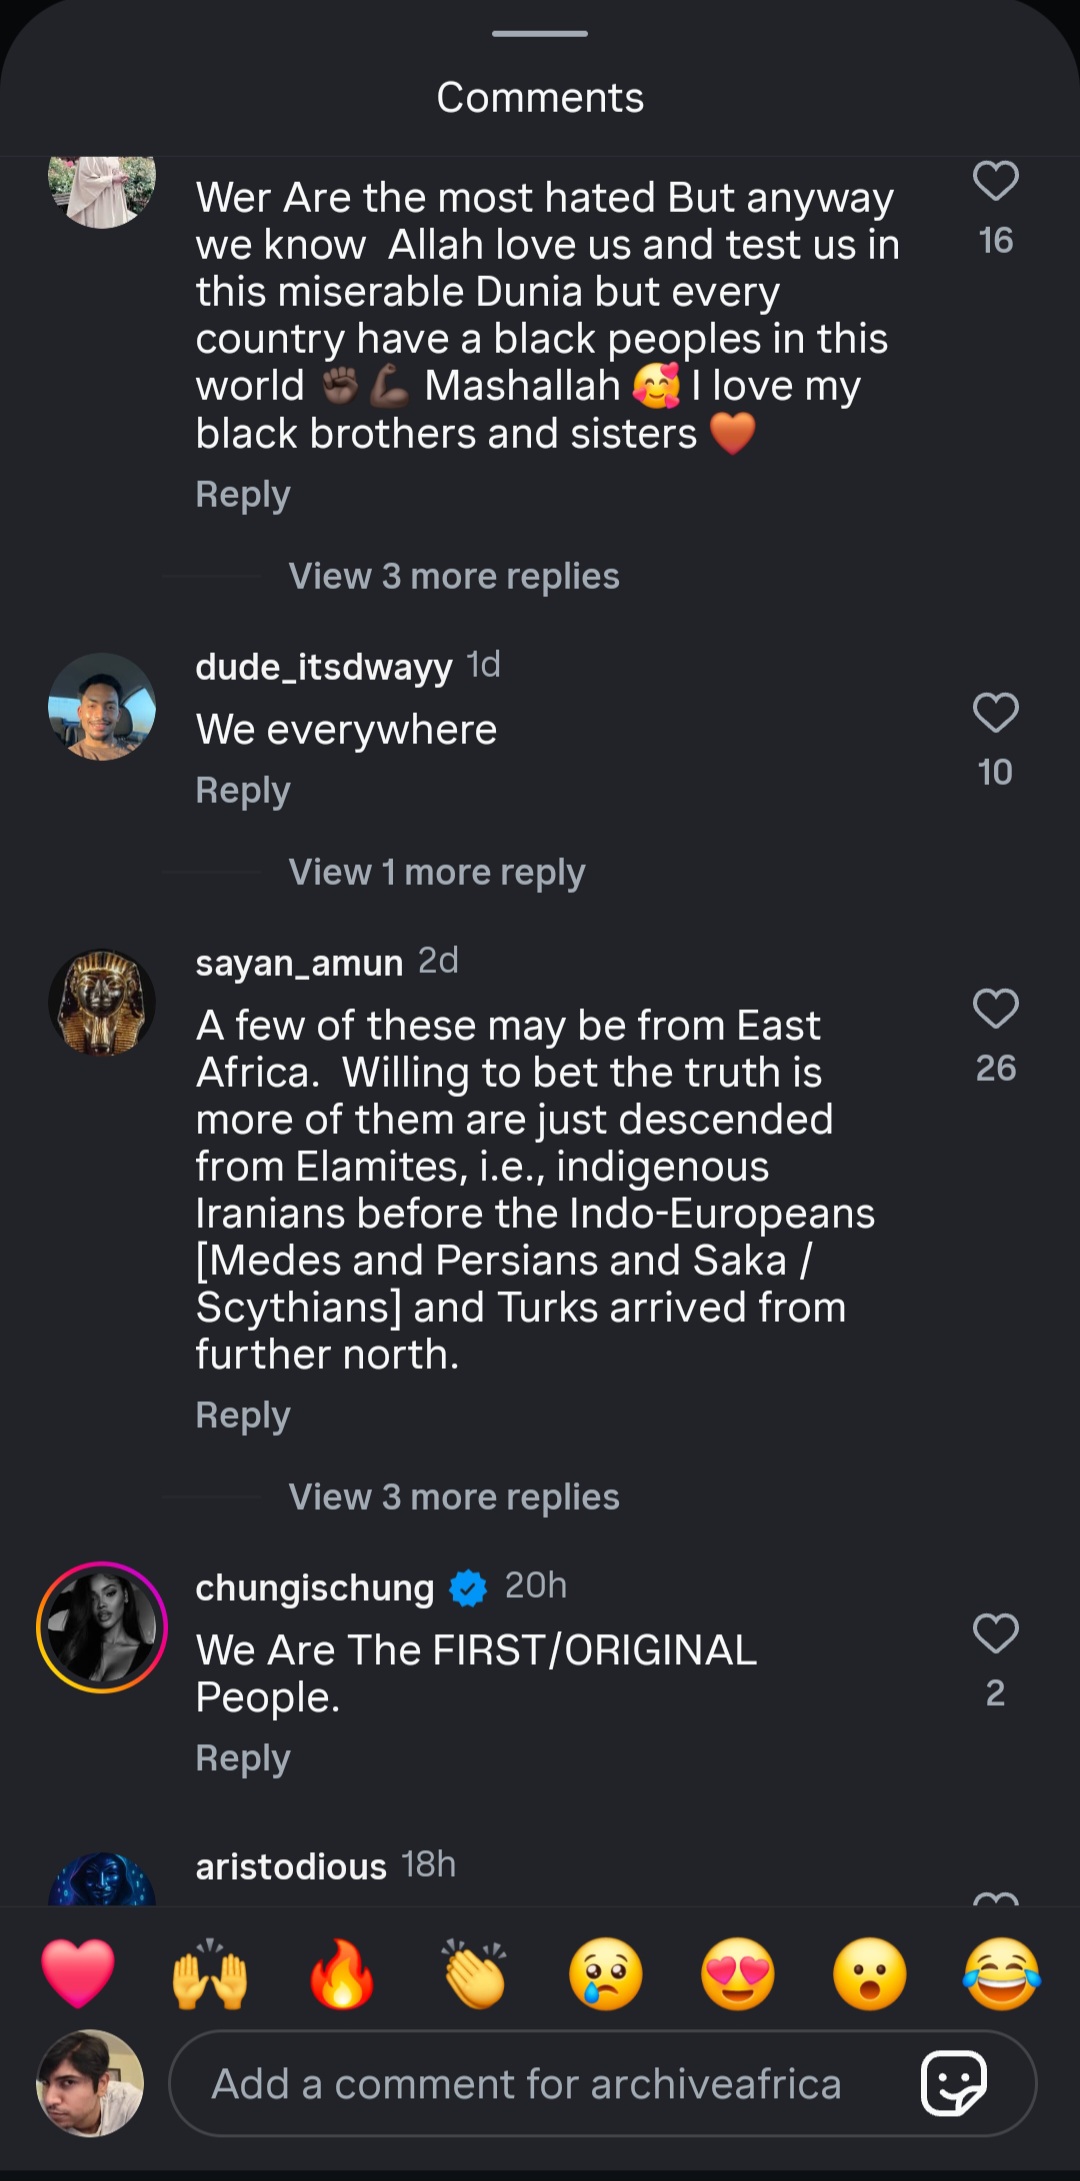Like sayan_amun's comment about Elamites
1080x2181 pixels.
point(995,1009)
